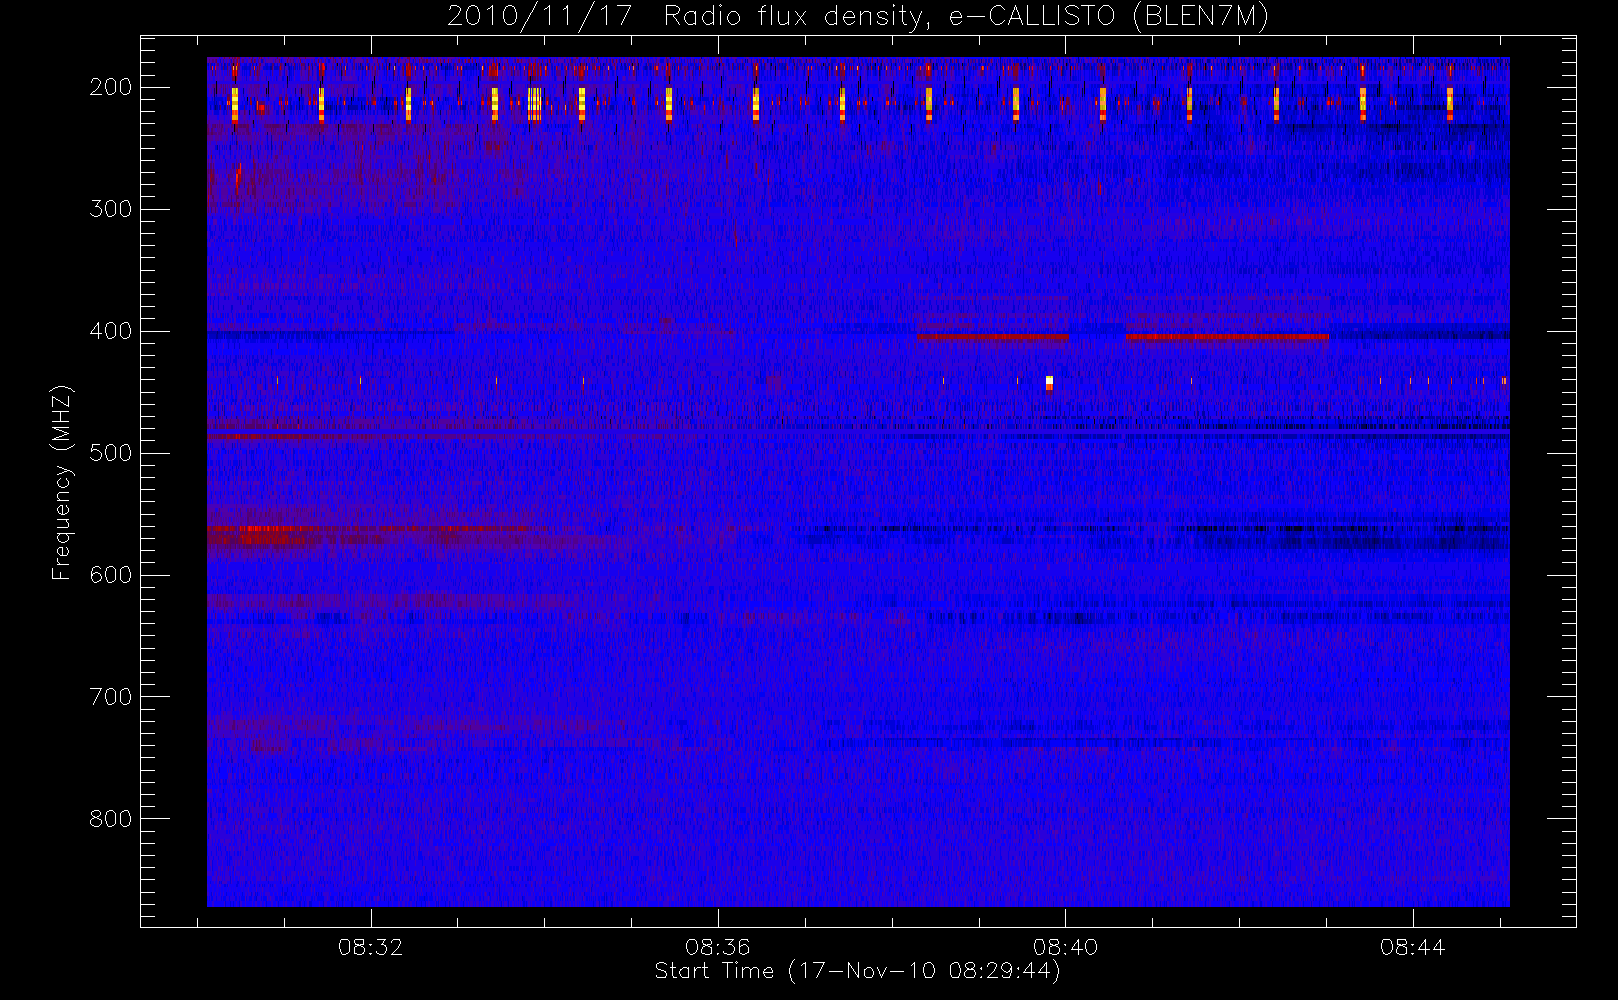Select the 'Frequency (MHz)' y-axis label
The width and height of the screenshot is (1618, 1000).
pyautogui.click(x=62, y=483)
